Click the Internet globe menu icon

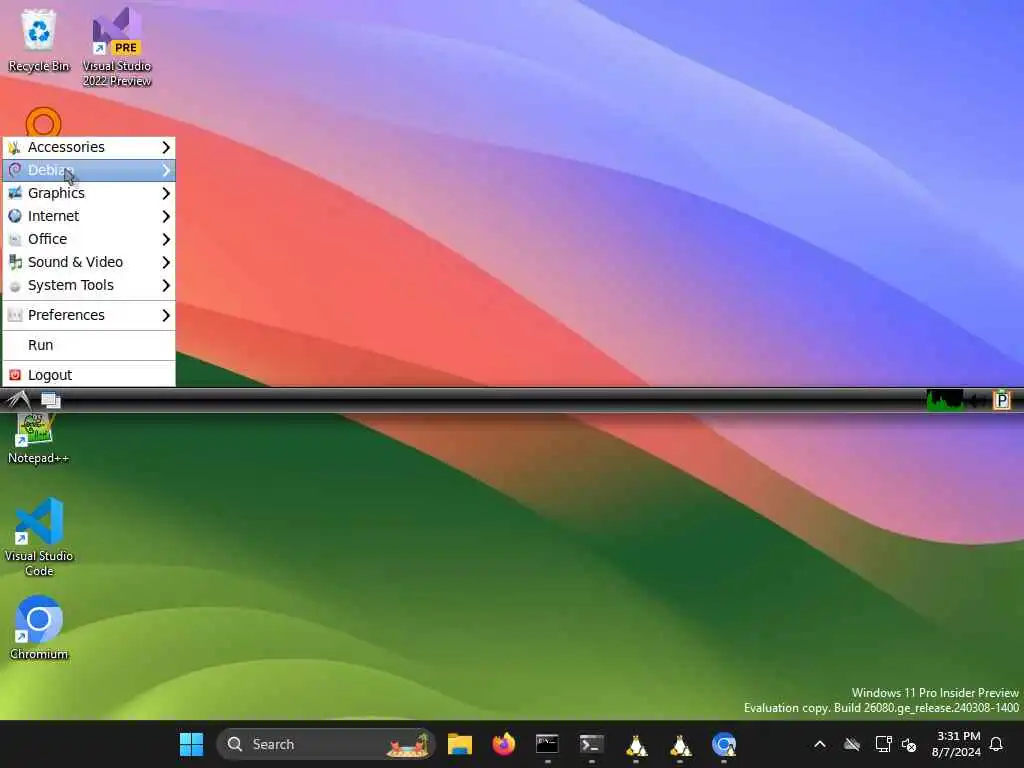point(15,216)
